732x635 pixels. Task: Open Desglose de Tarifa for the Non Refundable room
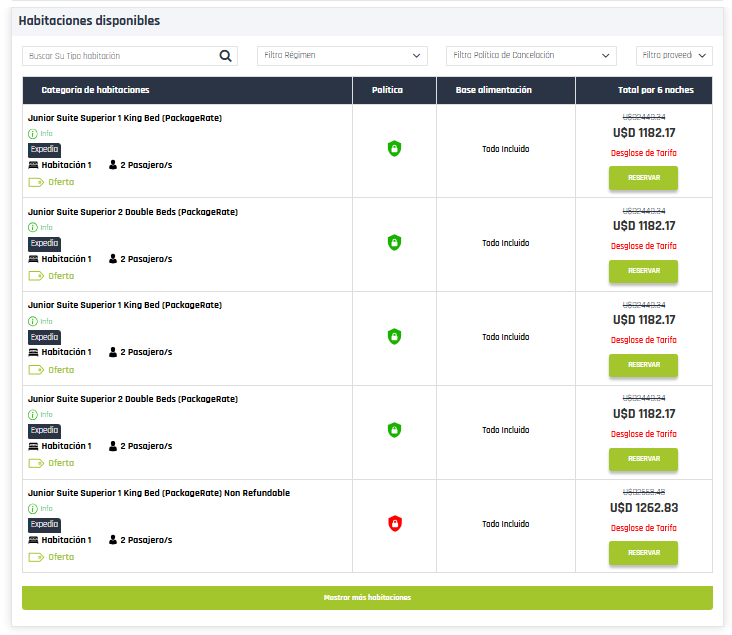[x=644, y=528]
